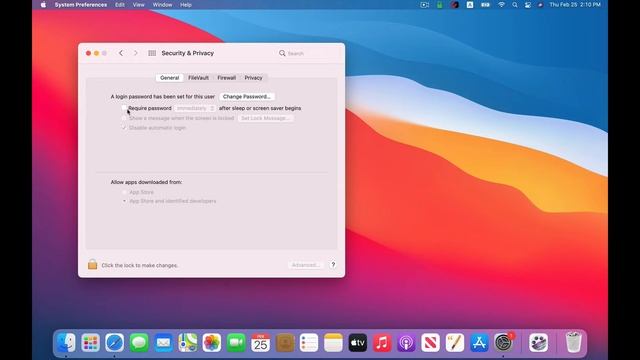Open Music app in the Dock
This screenshot has height=360, width=640.
click(x=382, y=342)
